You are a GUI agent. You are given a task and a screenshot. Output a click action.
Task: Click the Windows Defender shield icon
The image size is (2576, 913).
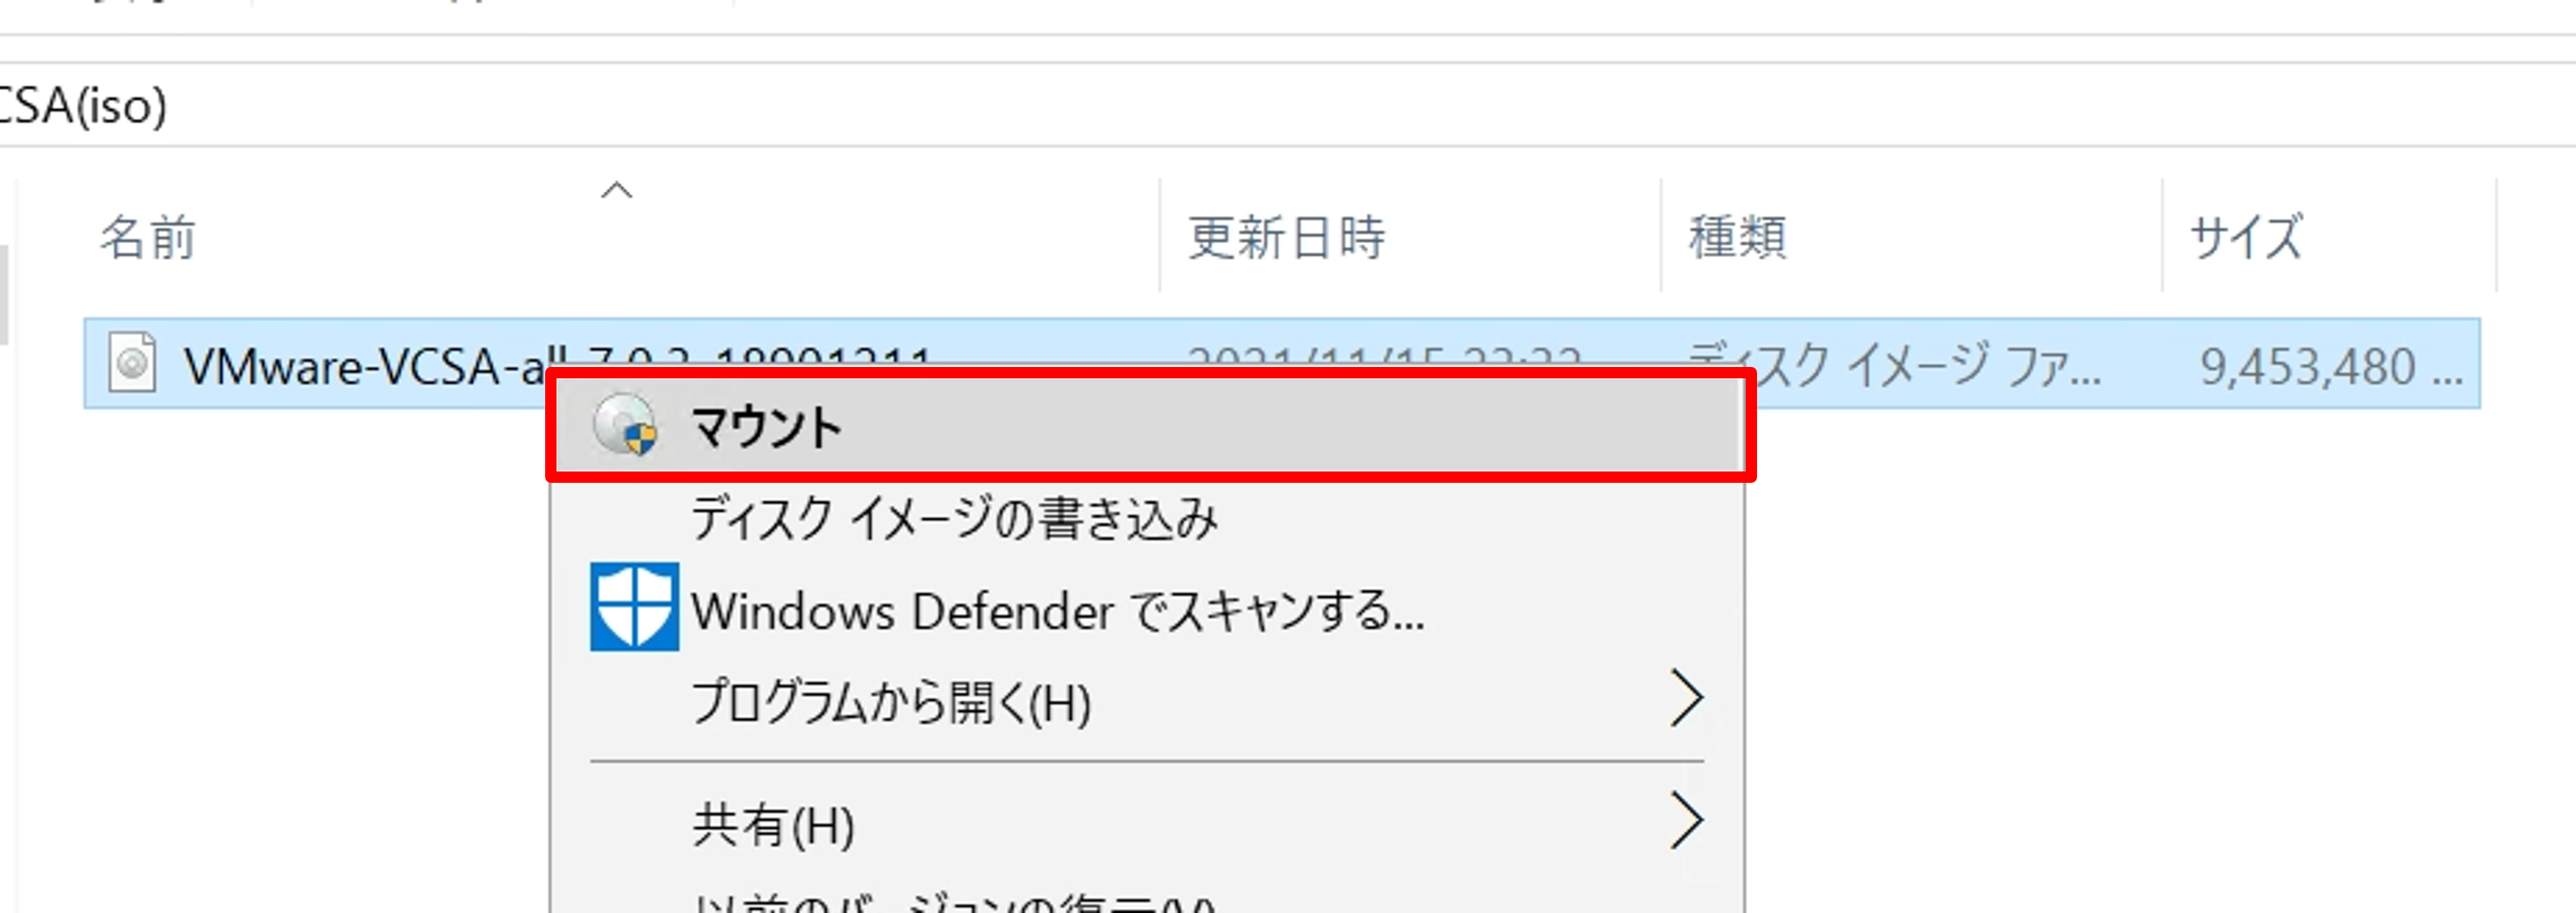click(634, 607)
